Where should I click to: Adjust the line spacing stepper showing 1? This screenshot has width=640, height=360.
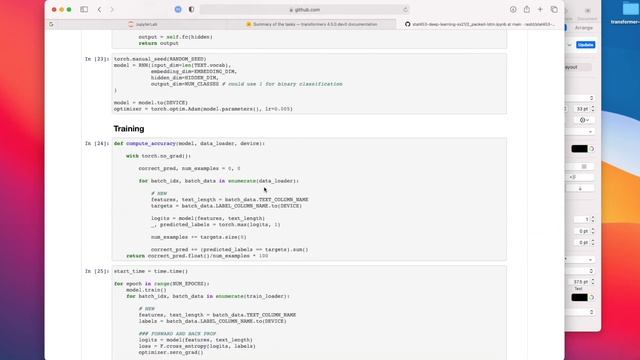(x=593, y=220)
